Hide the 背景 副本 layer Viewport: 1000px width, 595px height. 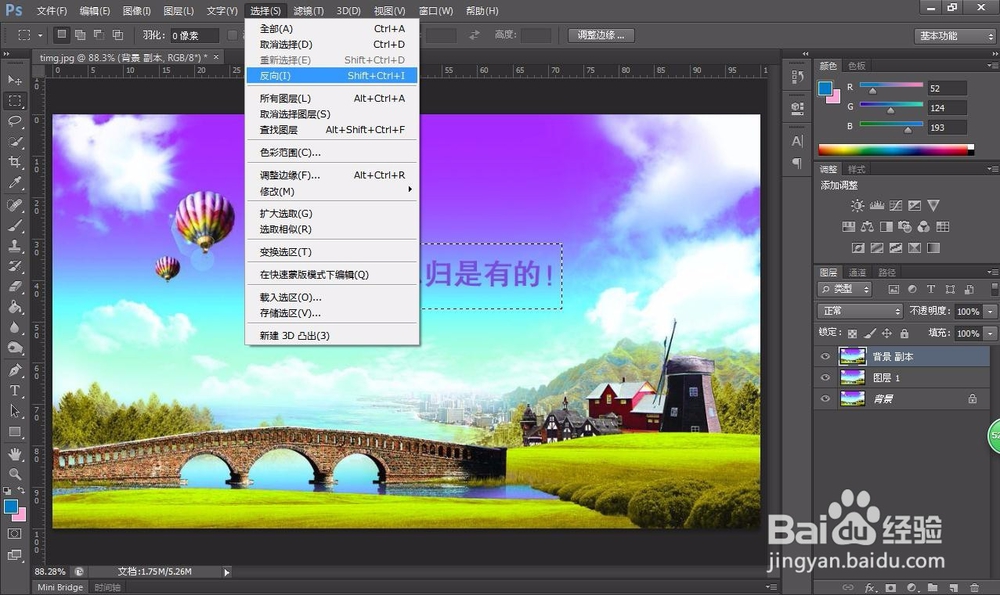(x=825, y=356)
